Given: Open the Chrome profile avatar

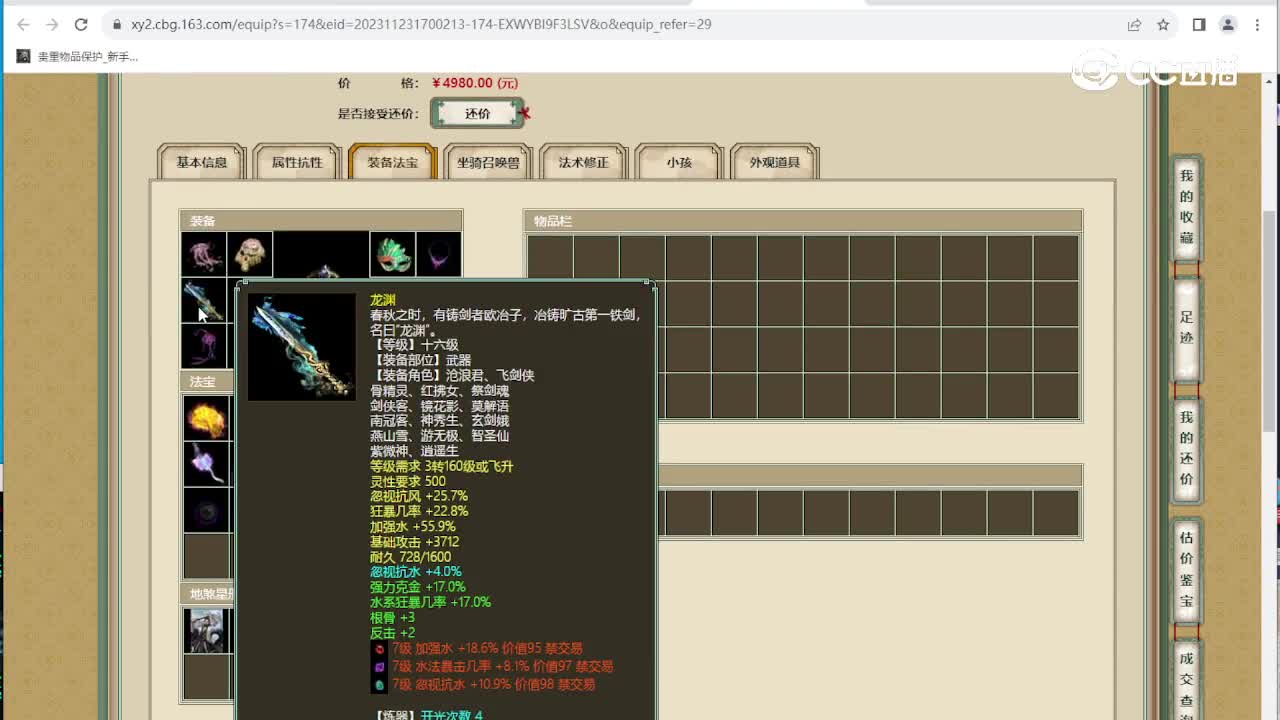Looking at the screenshot, I should 1228,24.
